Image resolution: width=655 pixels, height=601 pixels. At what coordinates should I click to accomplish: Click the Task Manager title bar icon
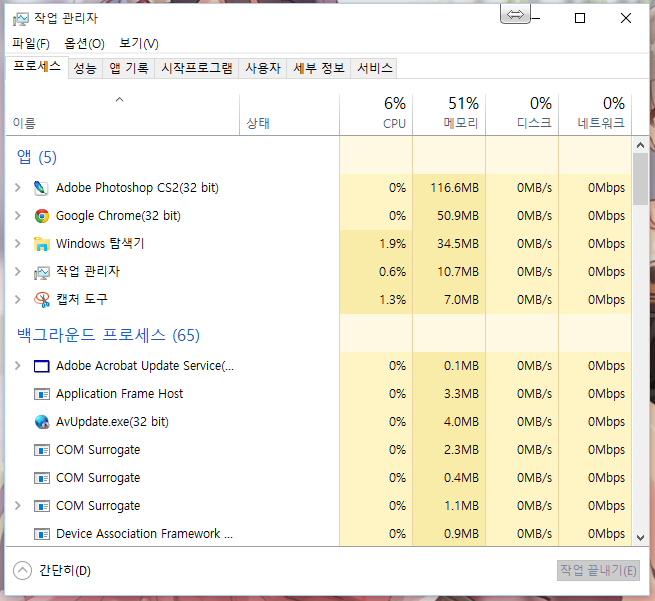point(21,19)
